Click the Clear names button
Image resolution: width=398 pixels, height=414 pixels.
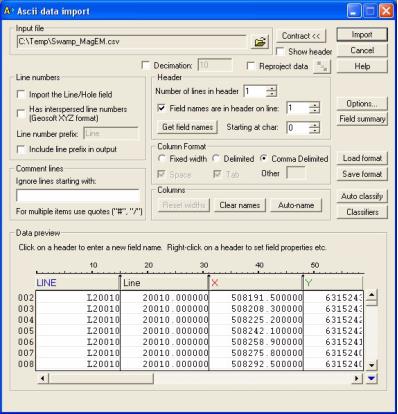coord(240,205)
